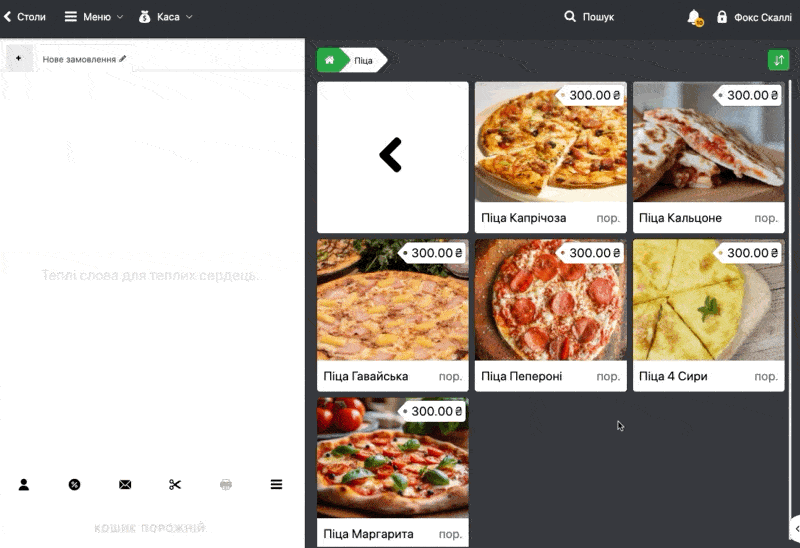Click the printer icon
Screen dimensions: 800x548
(x=226, y=485)
